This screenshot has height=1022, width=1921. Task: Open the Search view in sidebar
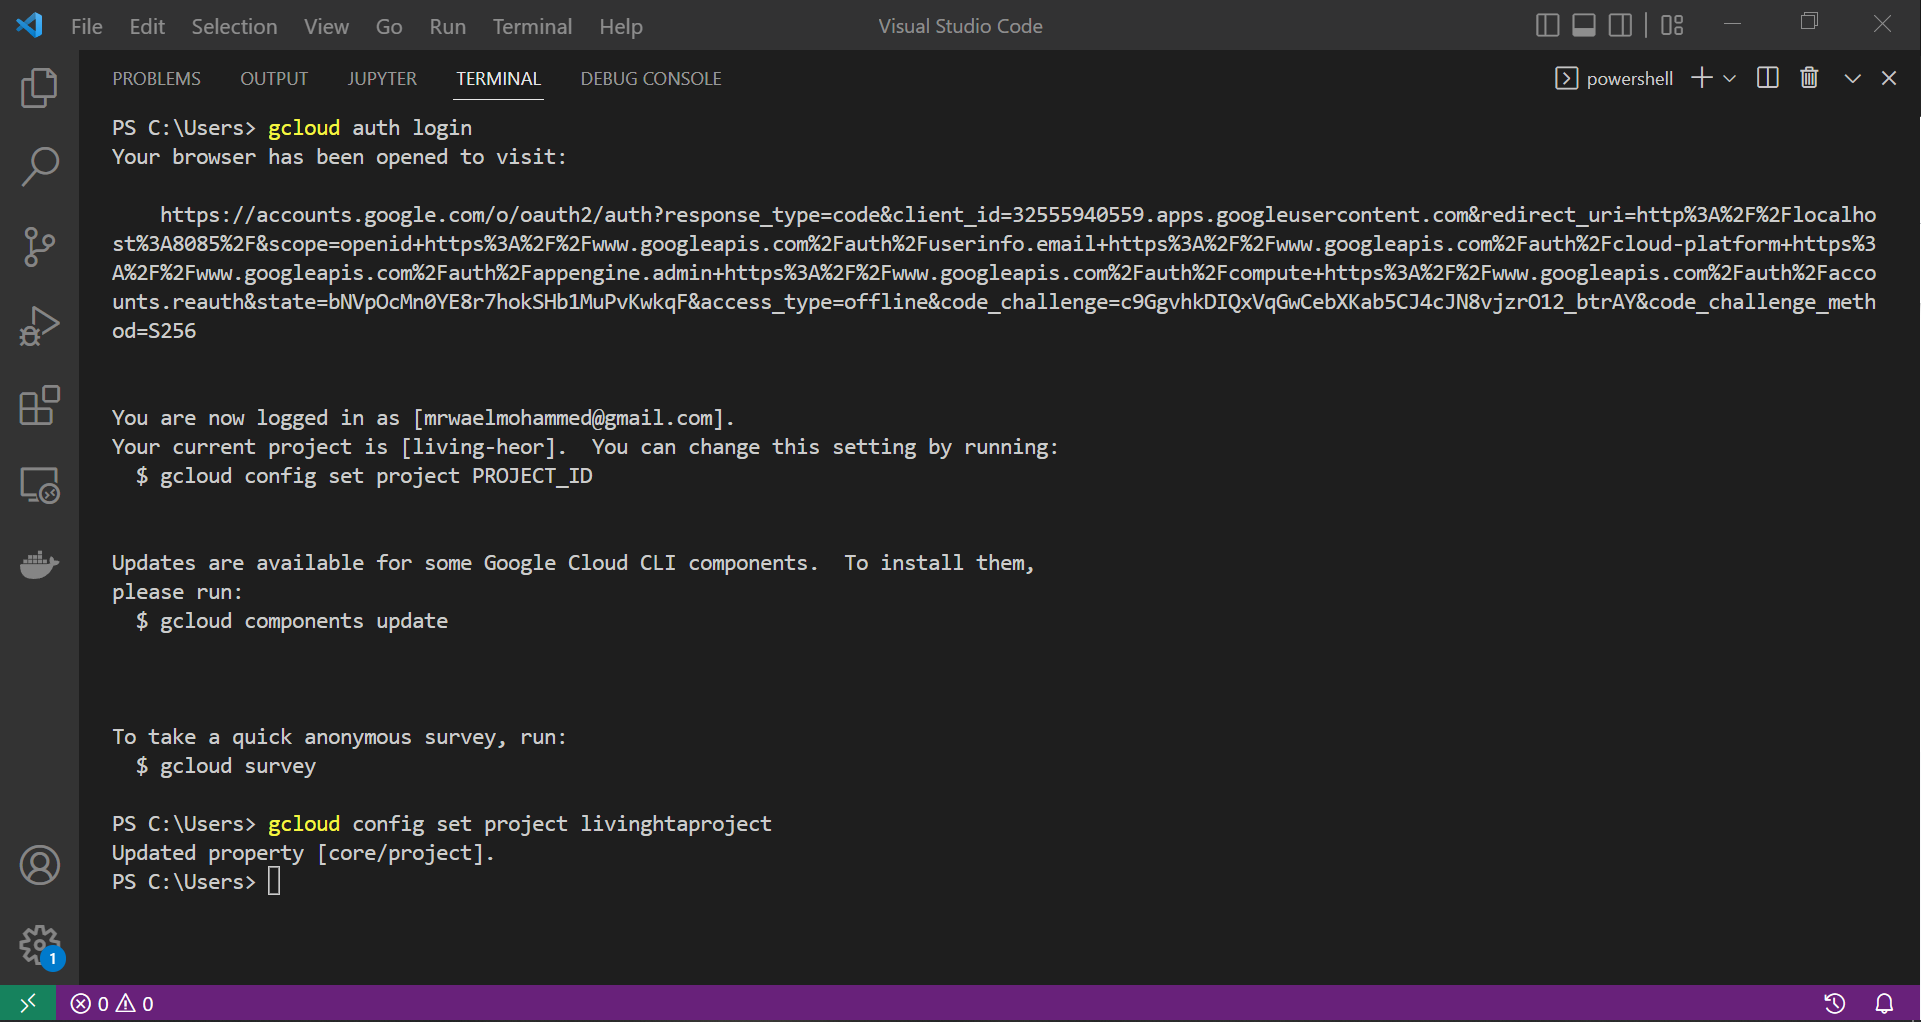pos(39,167)
